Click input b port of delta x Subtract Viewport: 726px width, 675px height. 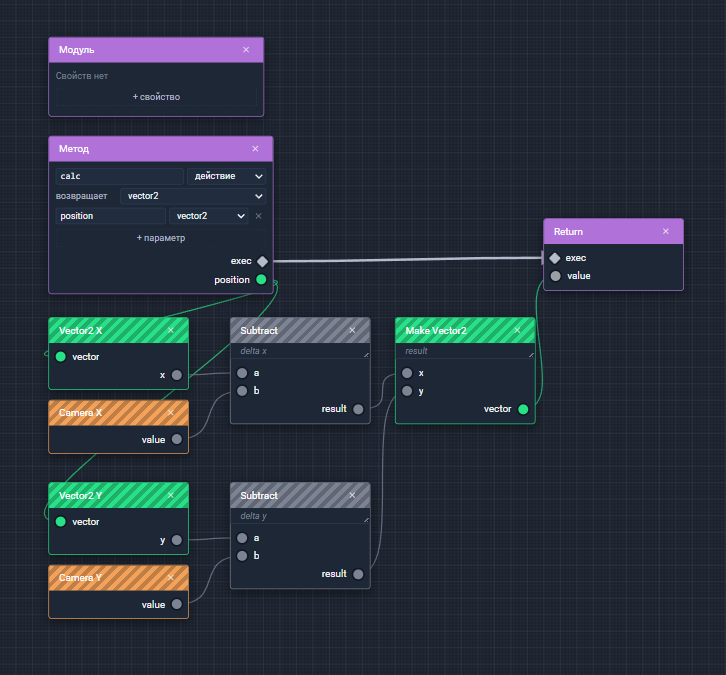tap(242, 391)
